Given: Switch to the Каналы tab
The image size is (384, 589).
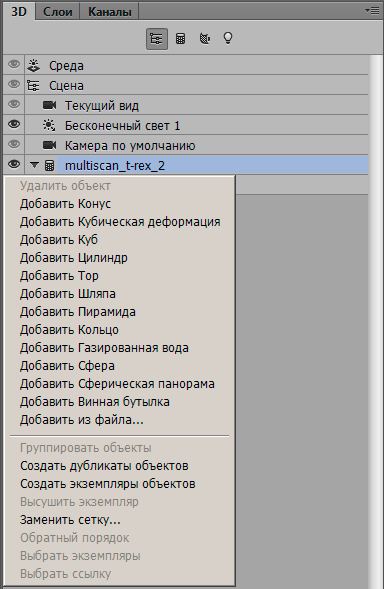Looking at the screenshot, I should tap(109, 12).
